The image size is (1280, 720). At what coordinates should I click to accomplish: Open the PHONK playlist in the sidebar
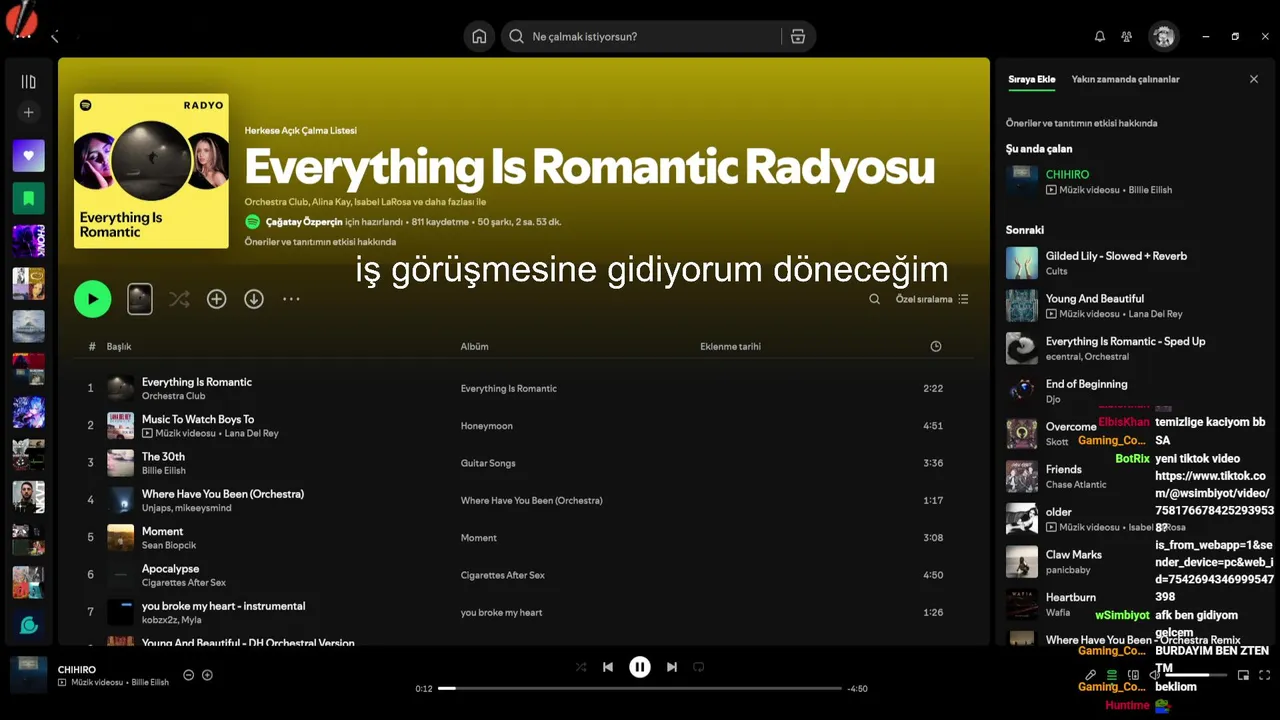[29, 241]
